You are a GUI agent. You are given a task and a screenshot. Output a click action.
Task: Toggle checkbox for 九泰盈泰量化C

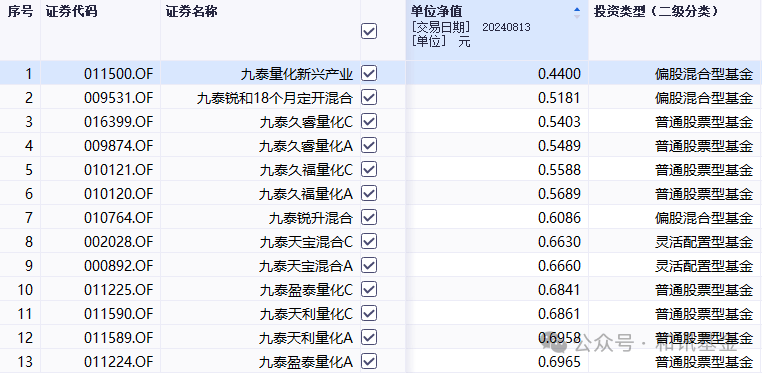pos(369,290)
